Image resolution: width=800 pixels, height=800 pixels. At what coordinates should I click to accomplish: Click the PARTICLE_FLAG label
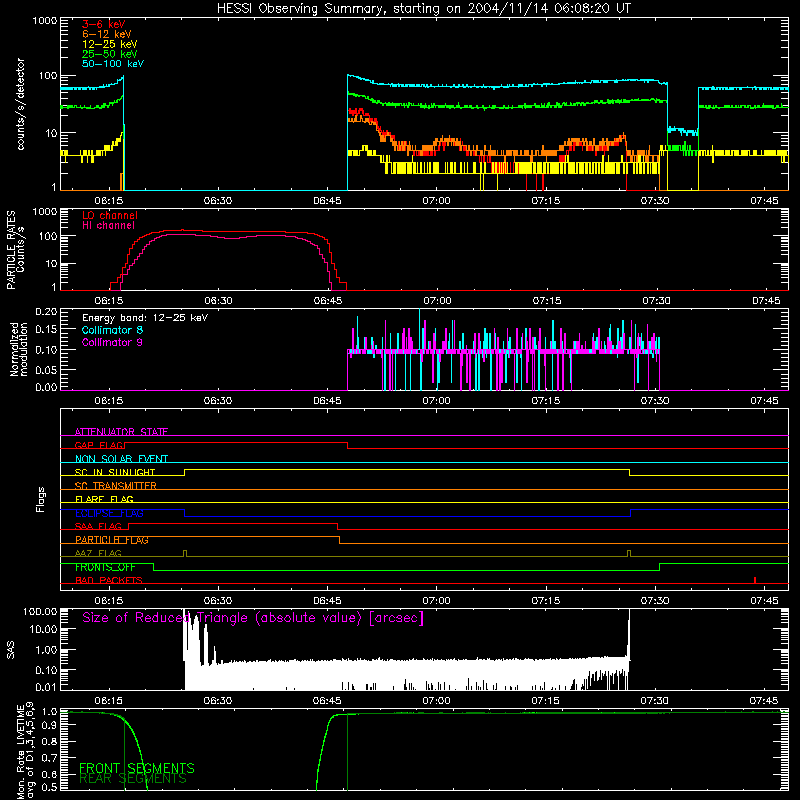point(112,539)
